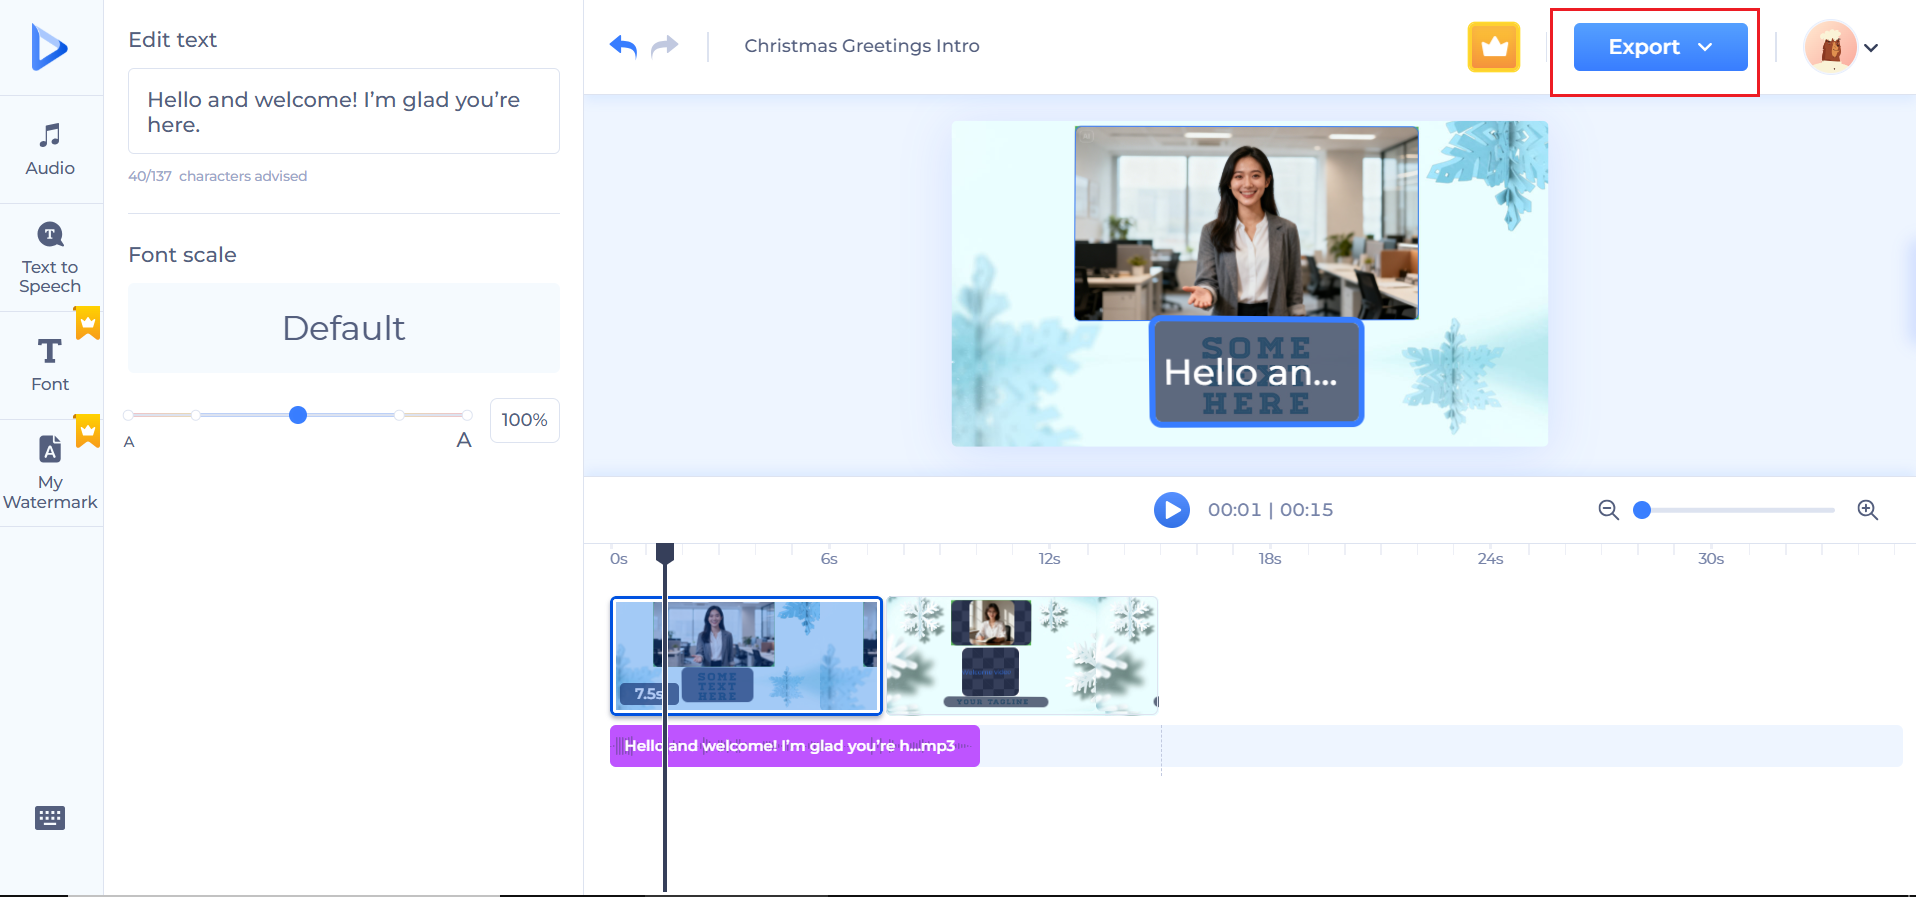Expand the account menu chevron
The image size is (1916, 897).
[1871, 48]
